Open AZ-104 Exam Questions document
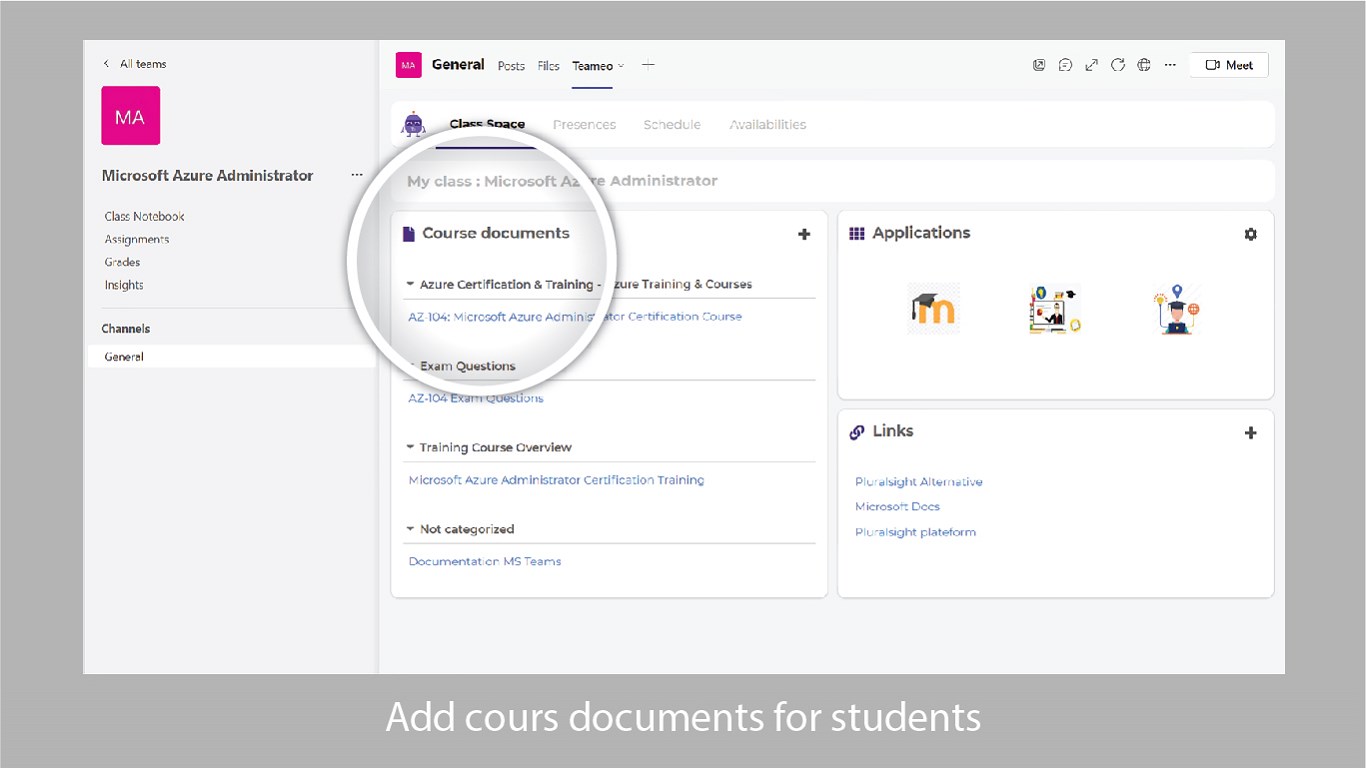Image resolution: width=1366 pixels, height=768 pixels. tap(476, 398)
